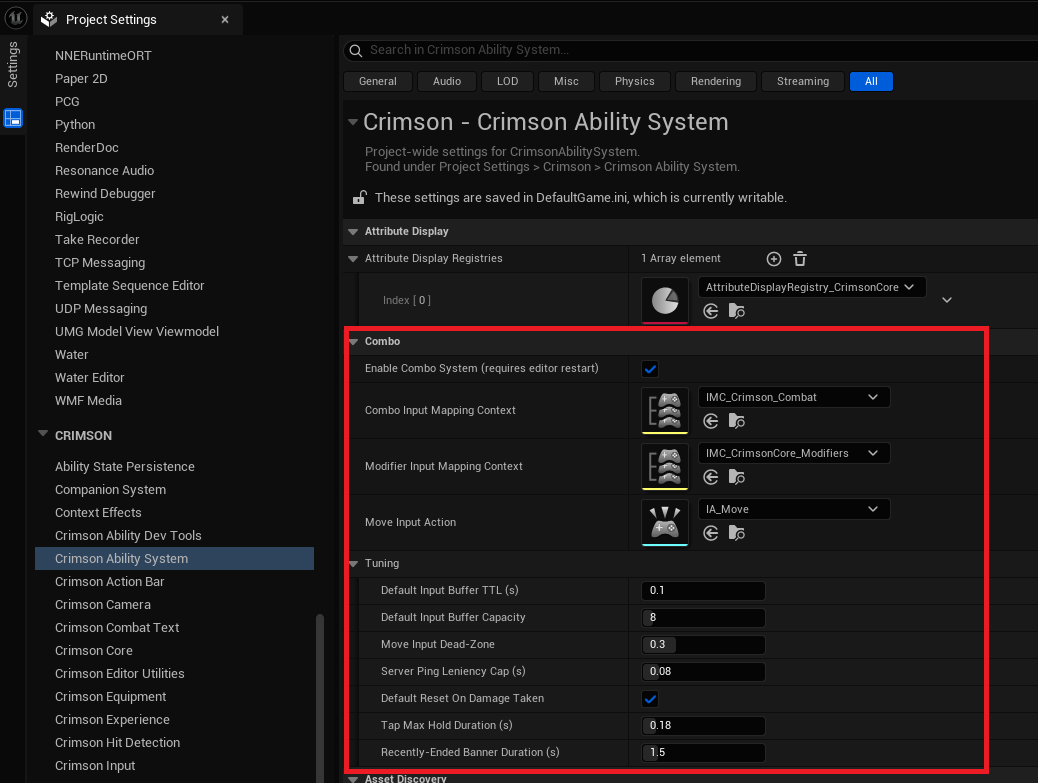Filter settings by General
The height and width of the screenshot is (783, 1038).
click(378, 81)
